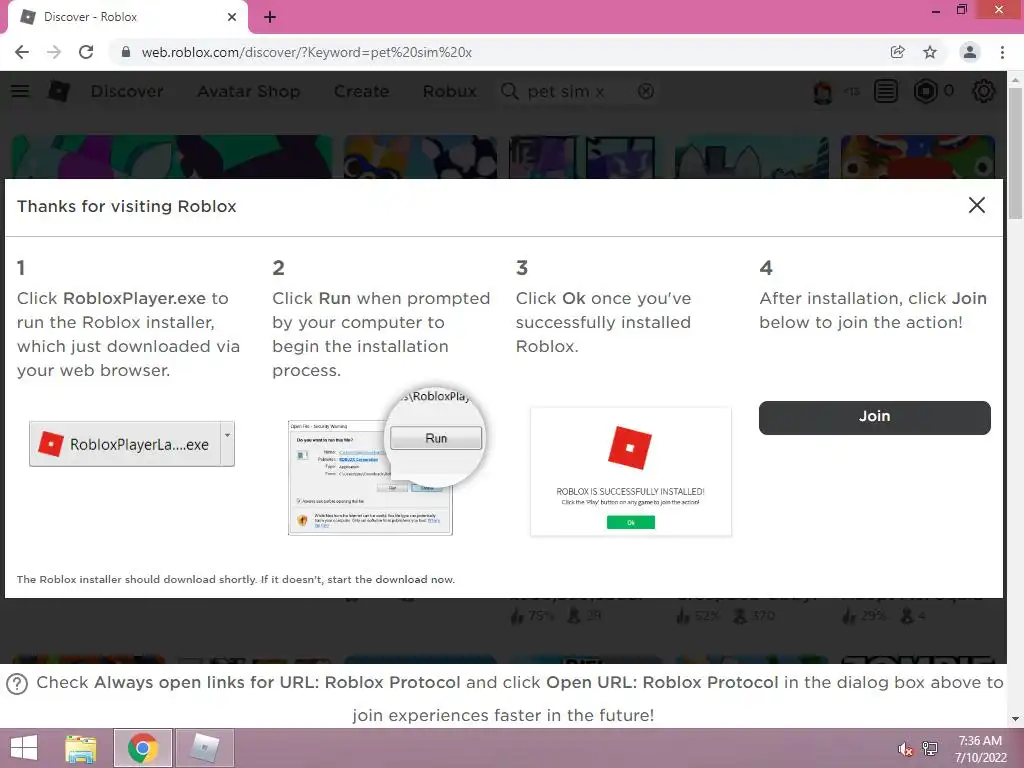1024x768 pixels.
Task: Open the Roblox notifications list icon
Action: coord(886,91)
